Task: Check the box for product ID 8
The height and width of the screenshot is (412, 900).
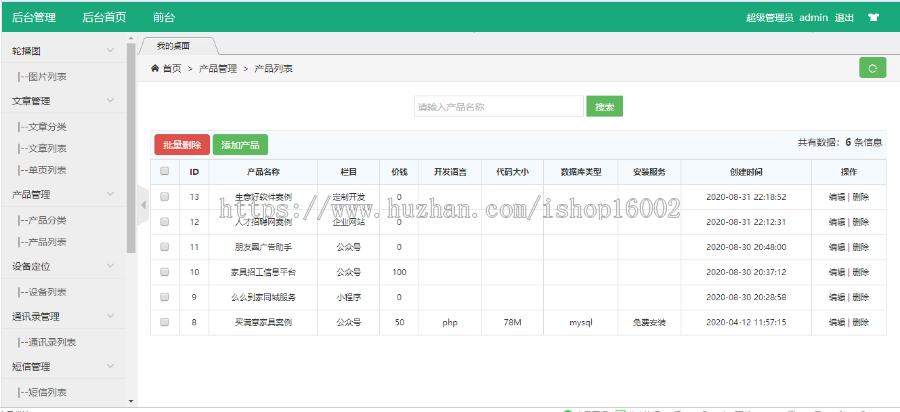Action: (x=165, y=322)
